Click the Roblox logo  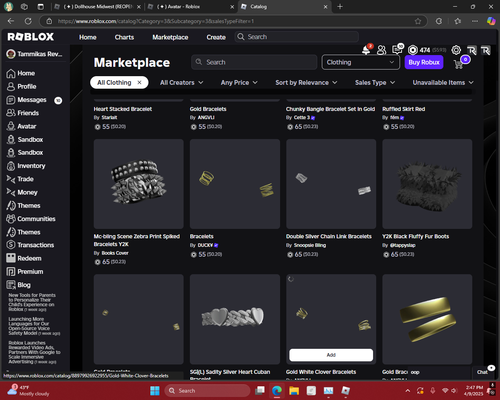(x=31, y=37)
